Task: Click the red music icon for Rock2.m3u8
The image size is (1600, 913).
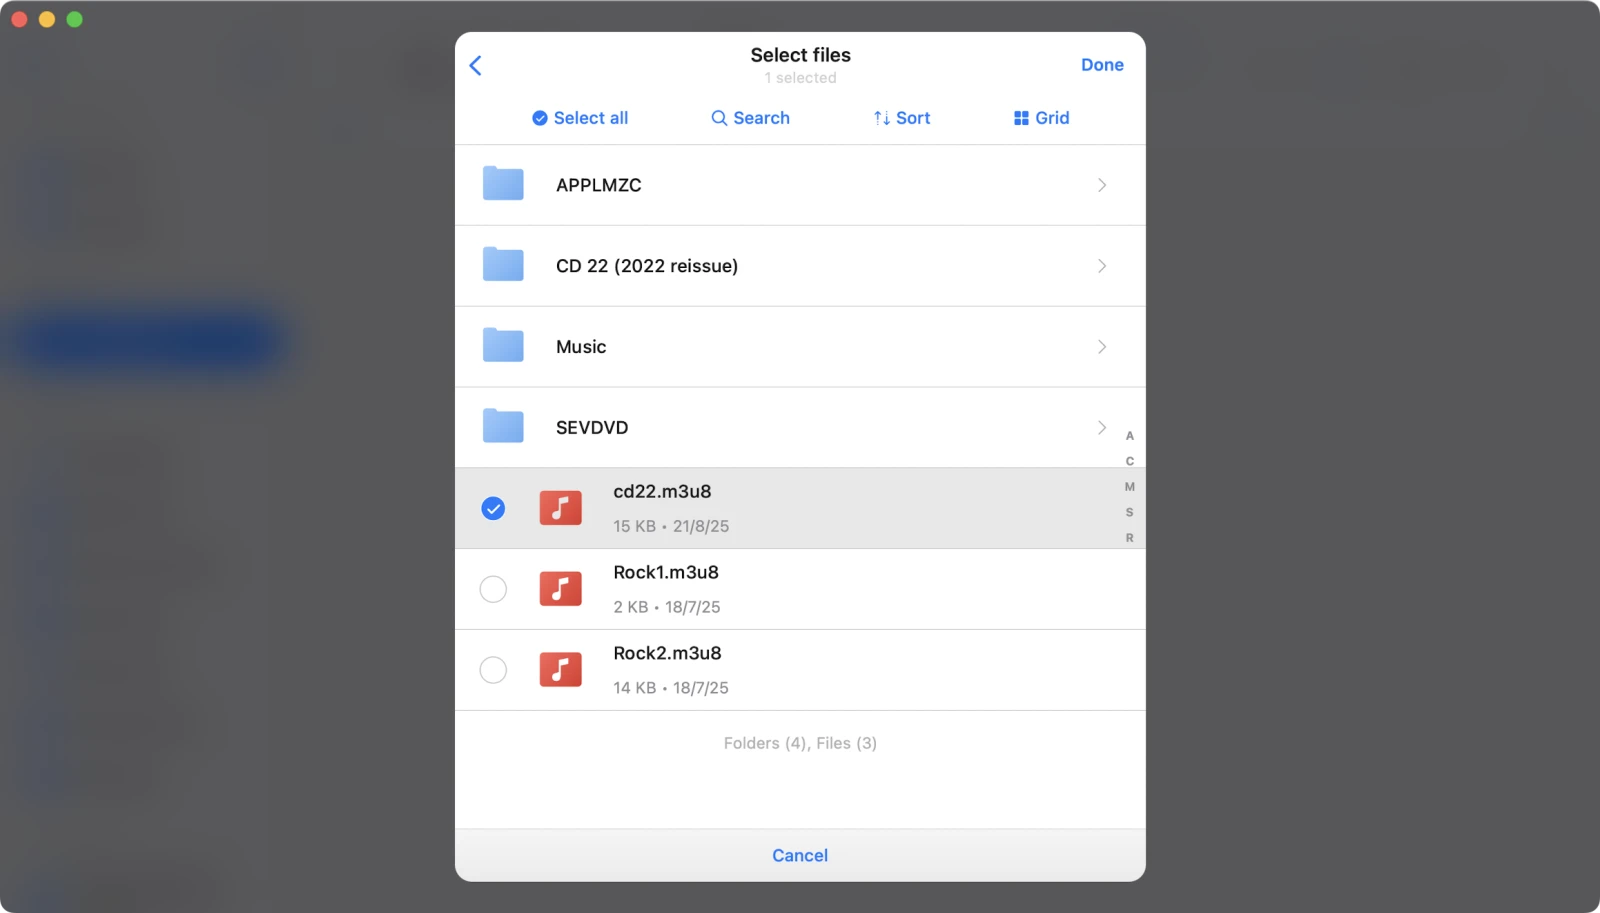Action: pos(560,670)
